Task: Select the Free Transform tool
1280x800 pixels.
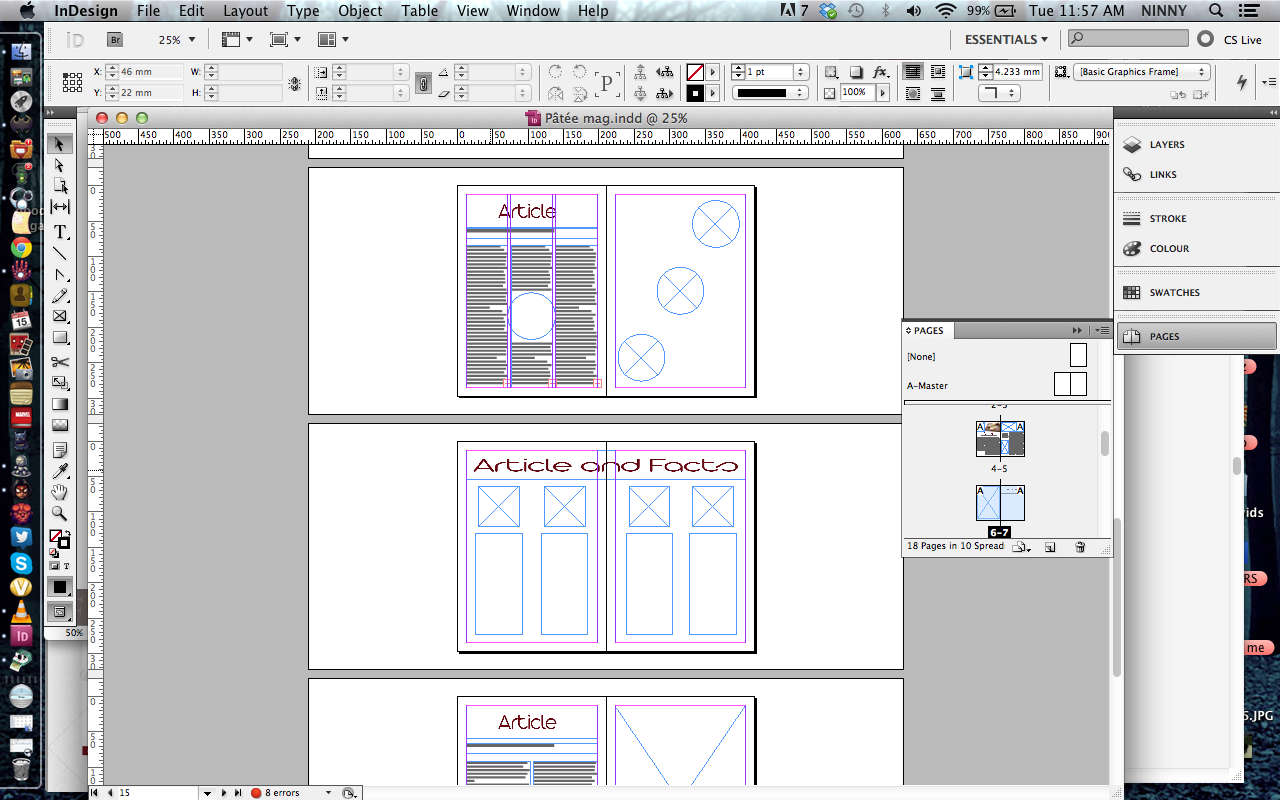Action: click(x=60, y=383)
